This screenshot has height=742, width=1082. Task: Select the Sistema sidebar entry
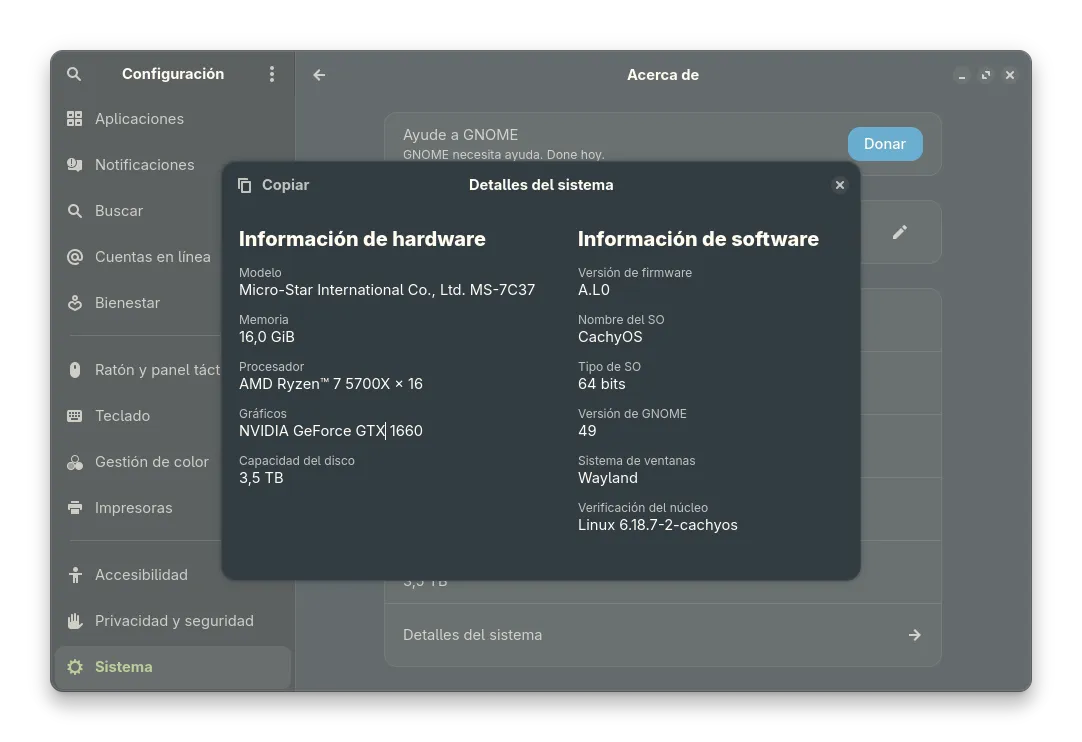coord(124,667)
